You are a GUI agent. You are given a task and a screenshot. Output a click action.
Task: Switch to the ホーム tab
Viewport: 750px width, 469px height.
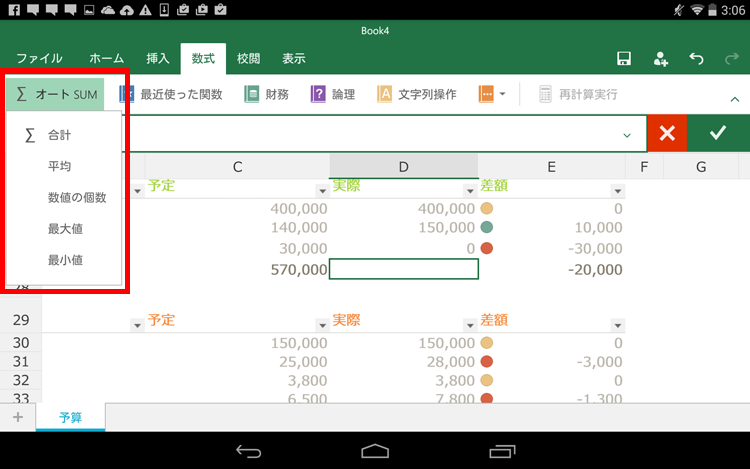pyautogui.click(x=107, y=59)
